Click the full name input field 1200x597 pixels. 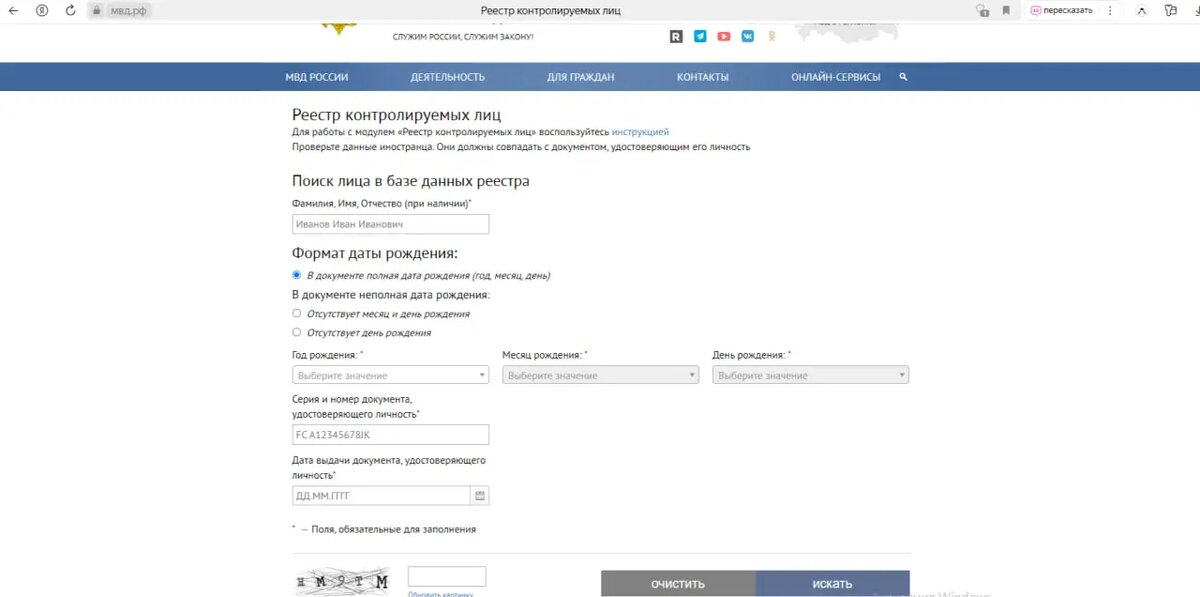tap(390, 223)
